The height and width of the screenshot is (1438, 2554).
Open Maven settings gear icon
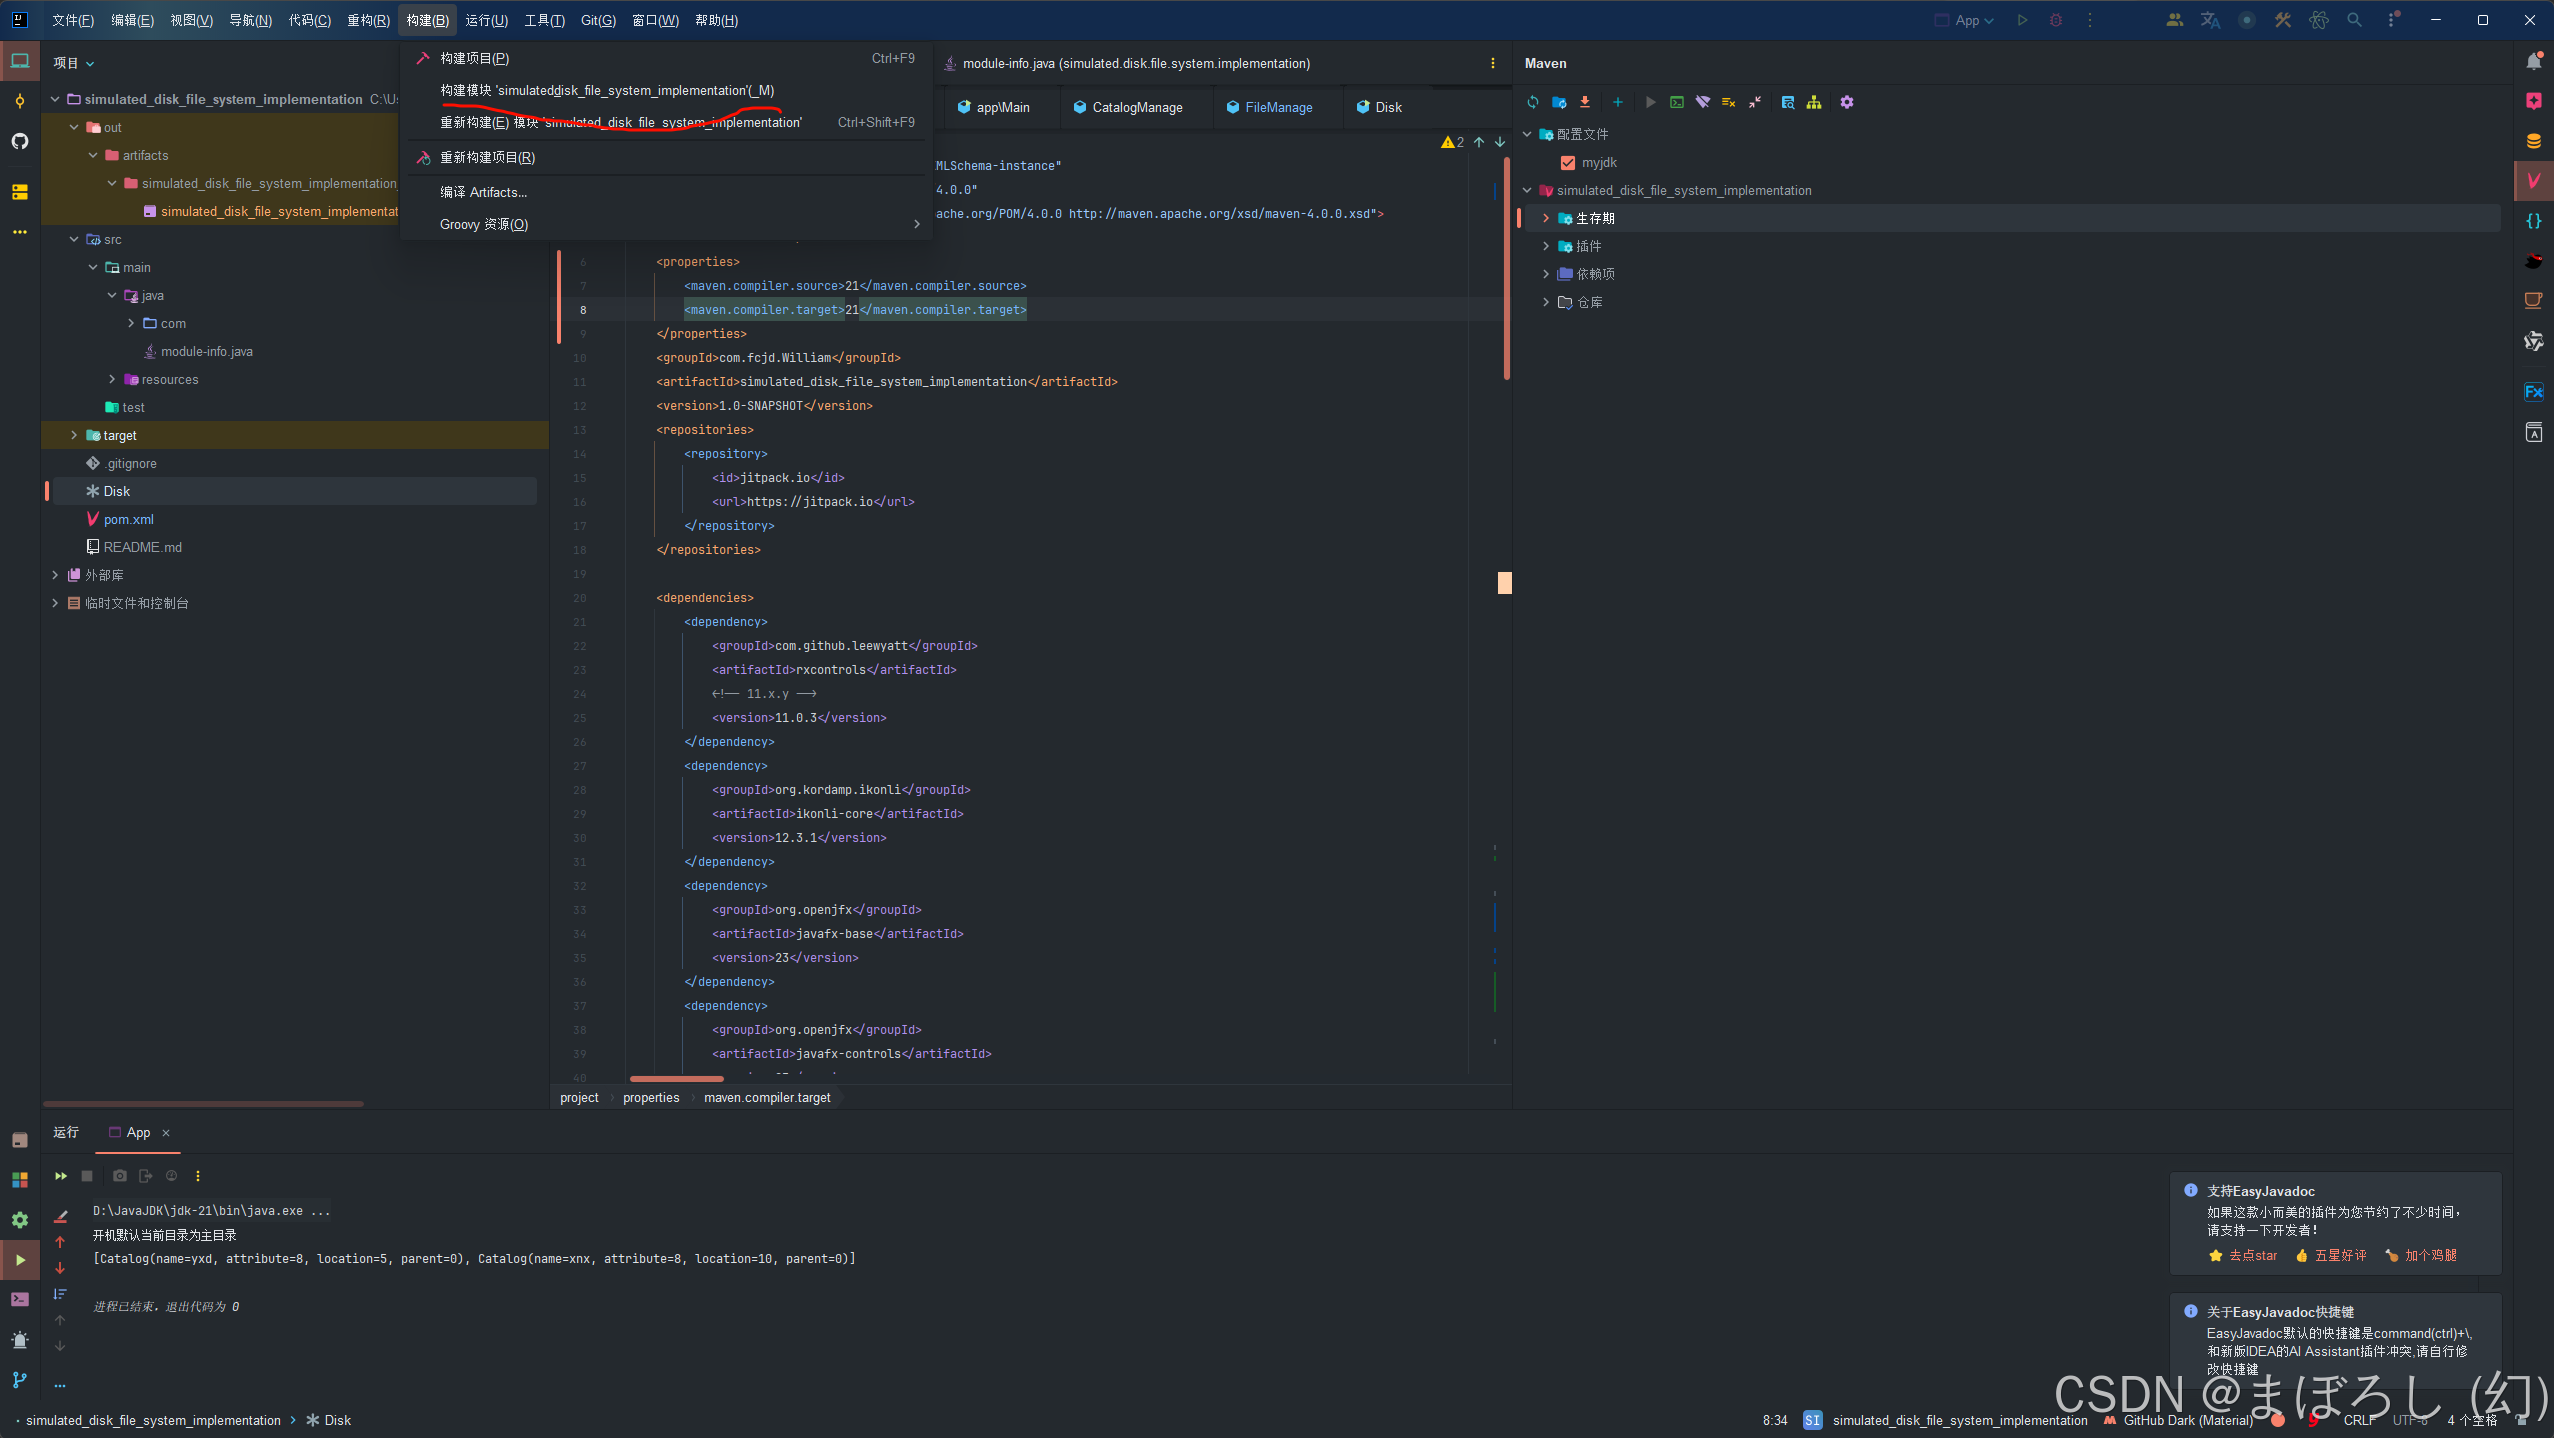pyautogui.click(x=1847, y=102)
